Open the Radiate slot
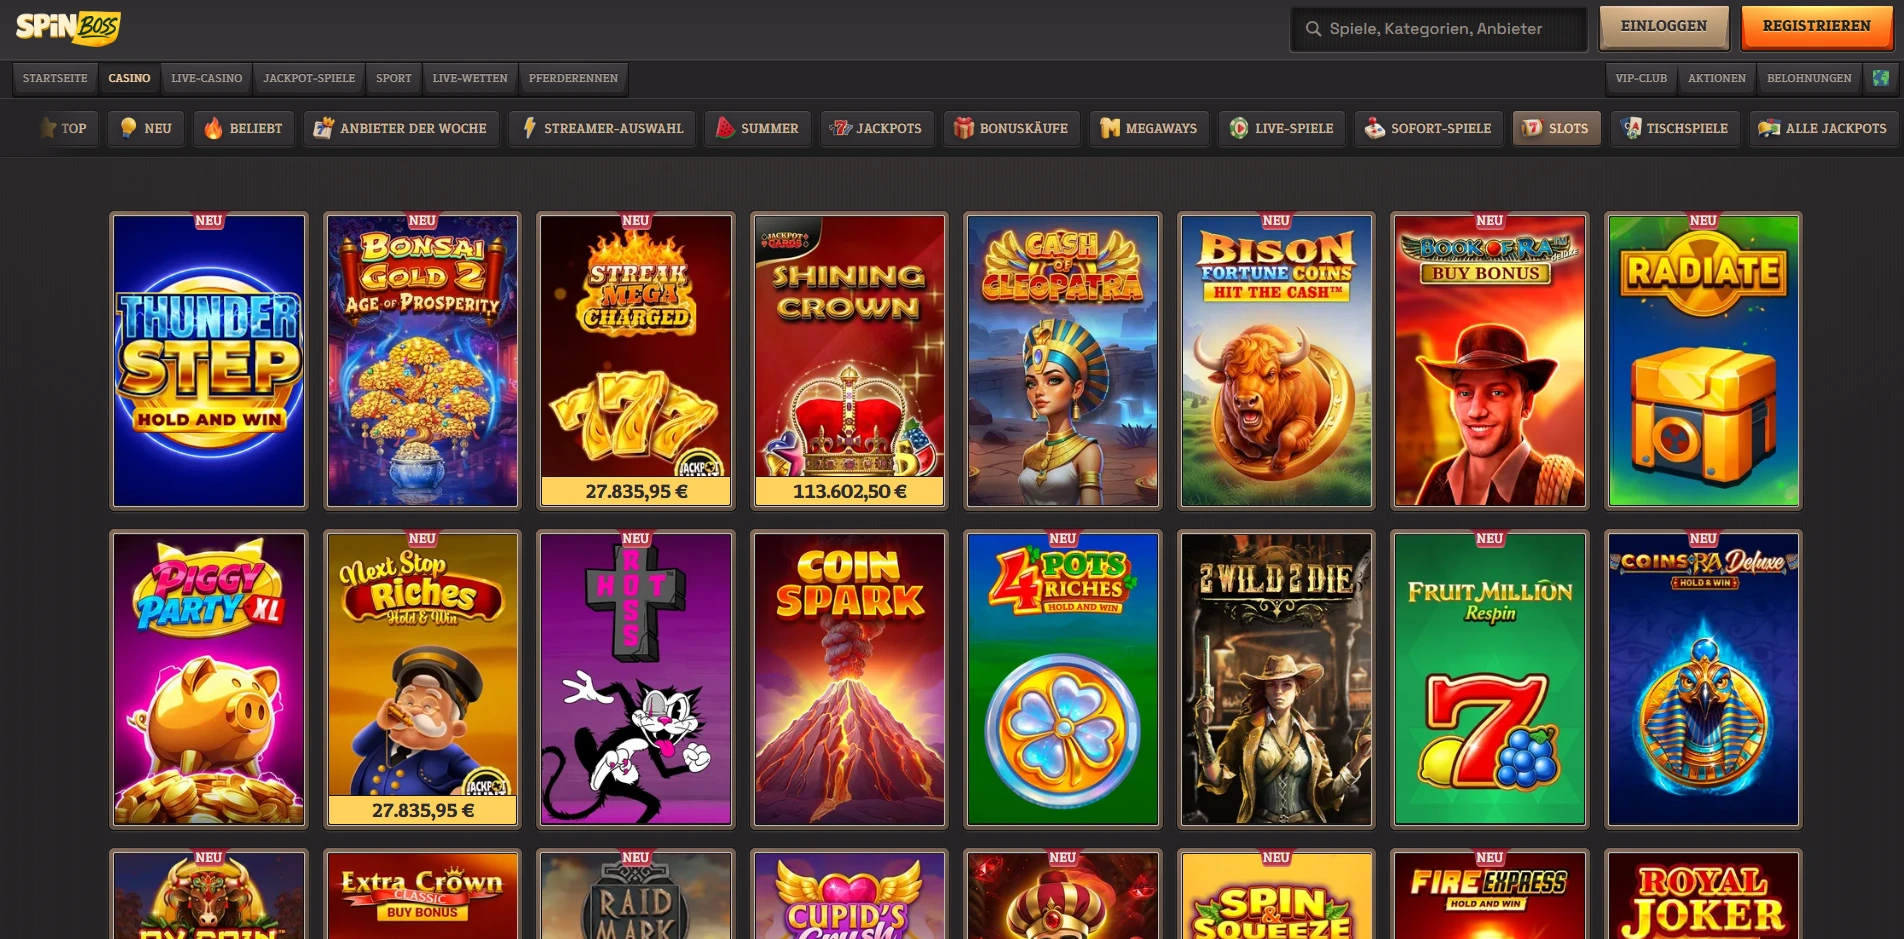 (x=1704, y=361)
